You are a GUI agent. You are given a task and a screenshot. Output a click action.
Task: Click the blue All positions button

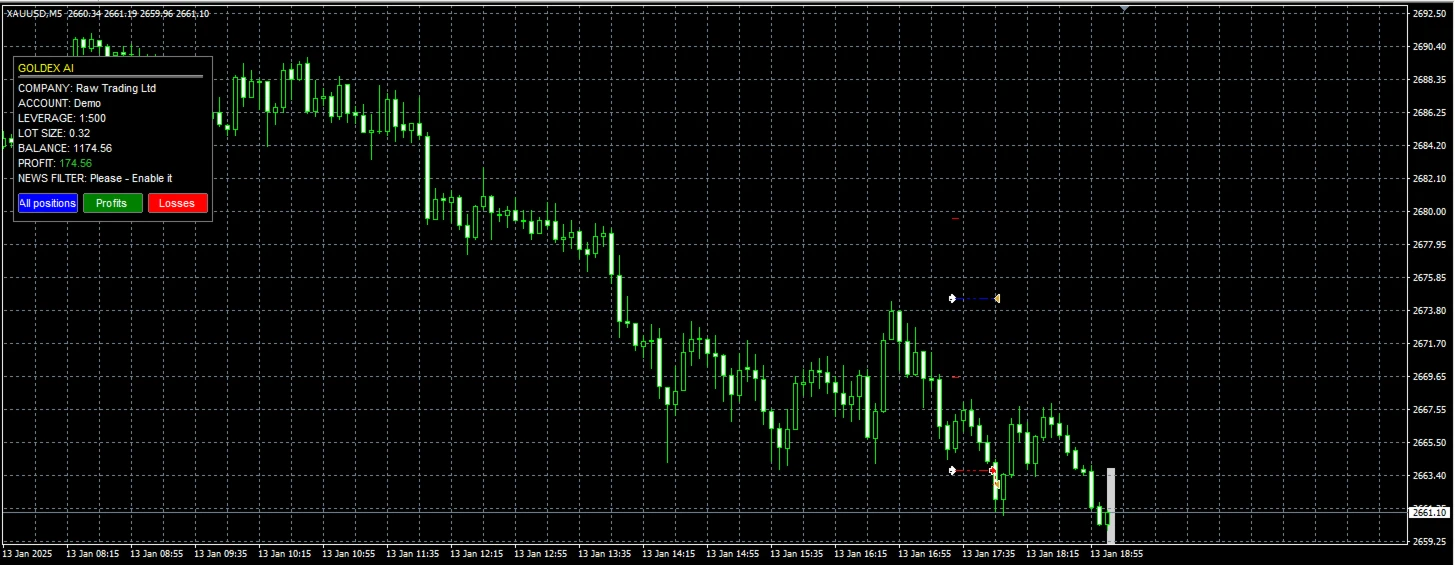click(x=48, y=203)
